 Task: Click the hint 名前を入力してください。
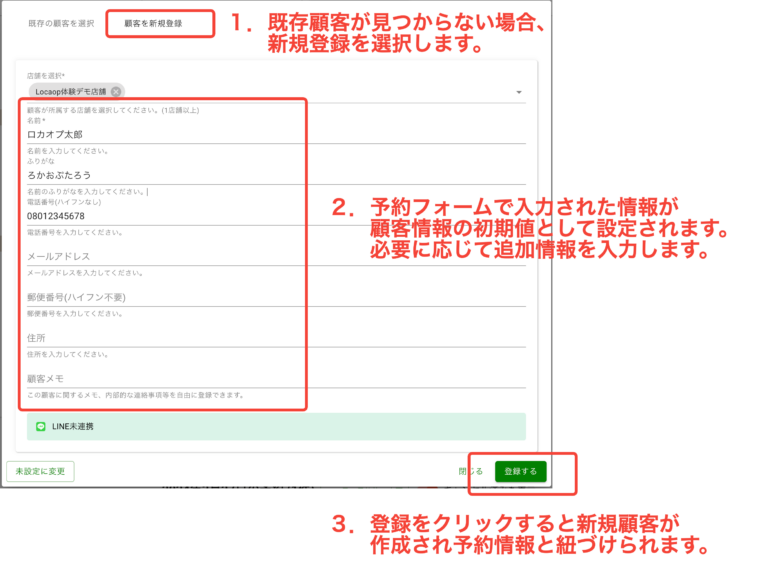click(x=68, y=151)
